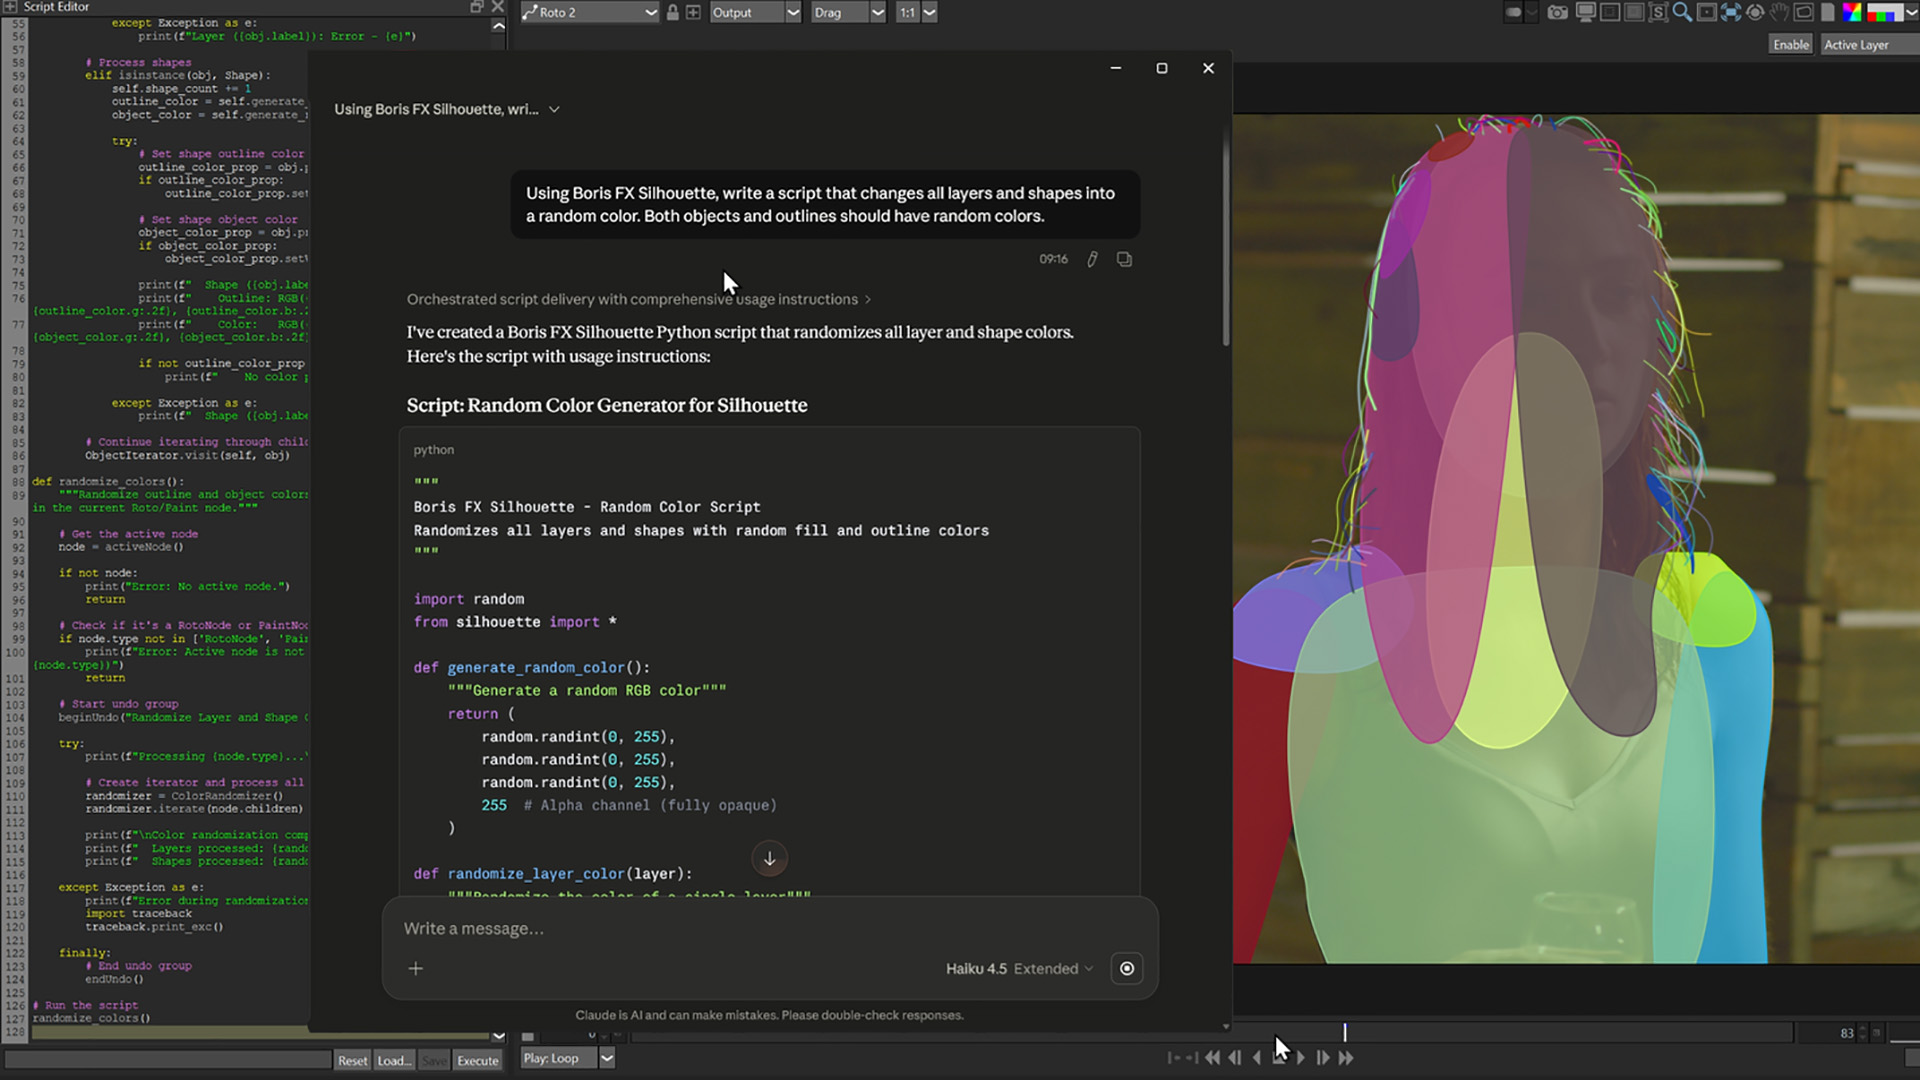Click the RGB channels swatch

(1883, 13)
